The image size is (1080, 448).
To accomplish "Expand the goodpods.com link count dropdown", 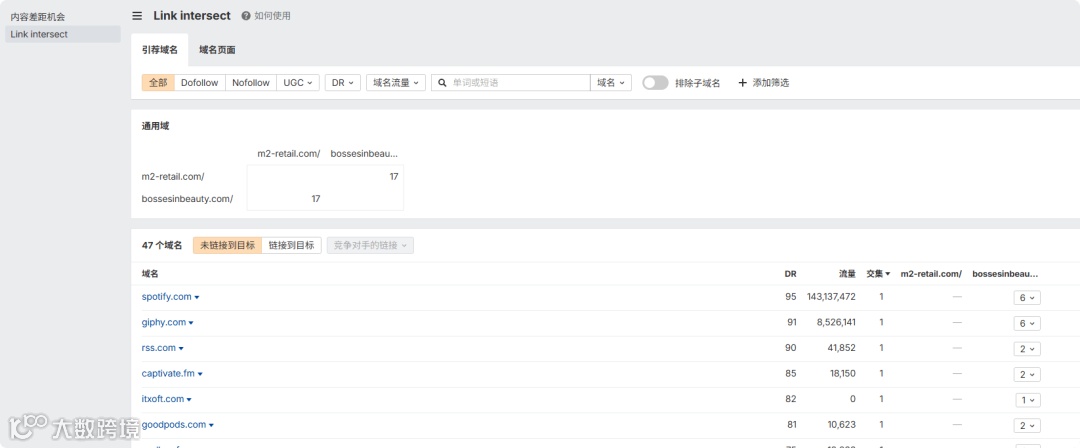I will point(1027,425).
